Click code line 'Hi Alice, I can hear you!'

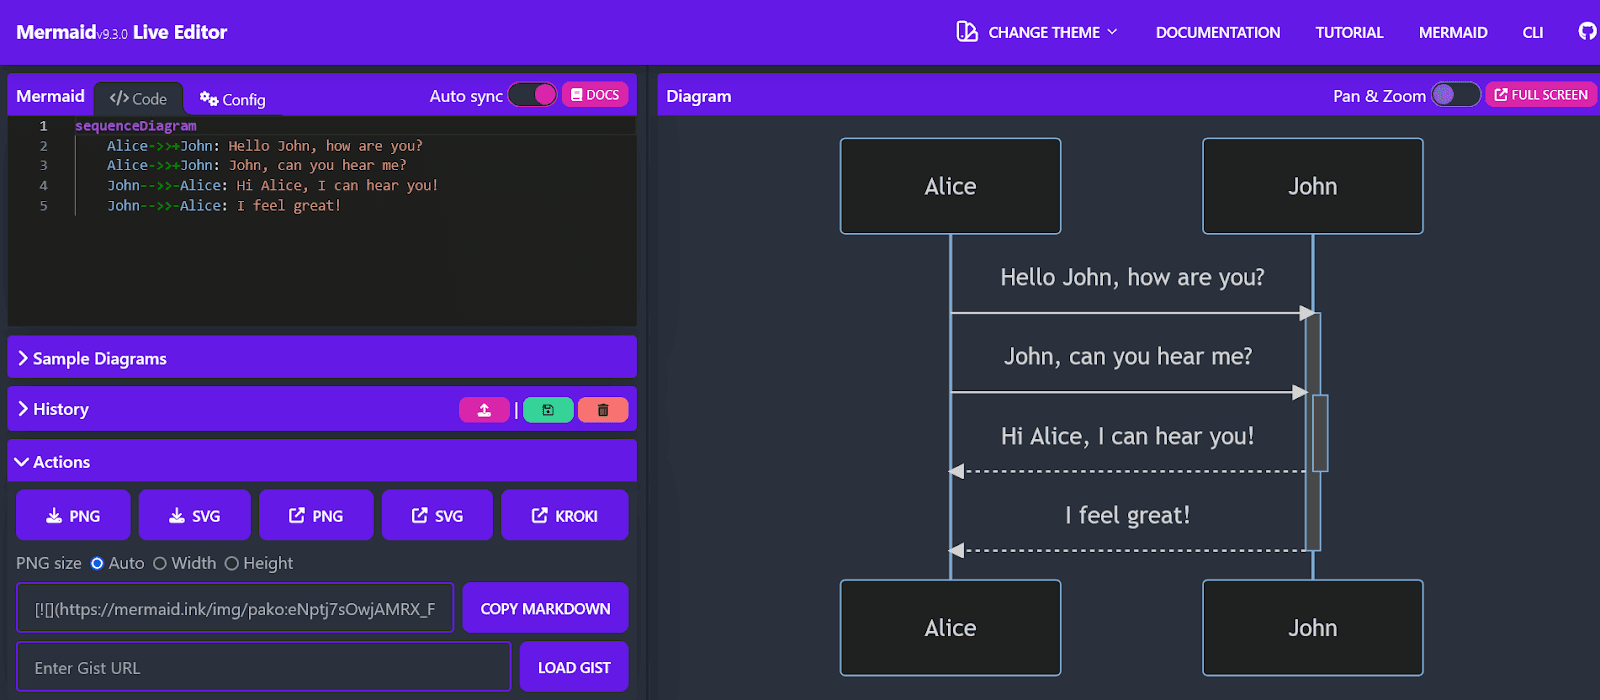(x=273, y=186)
